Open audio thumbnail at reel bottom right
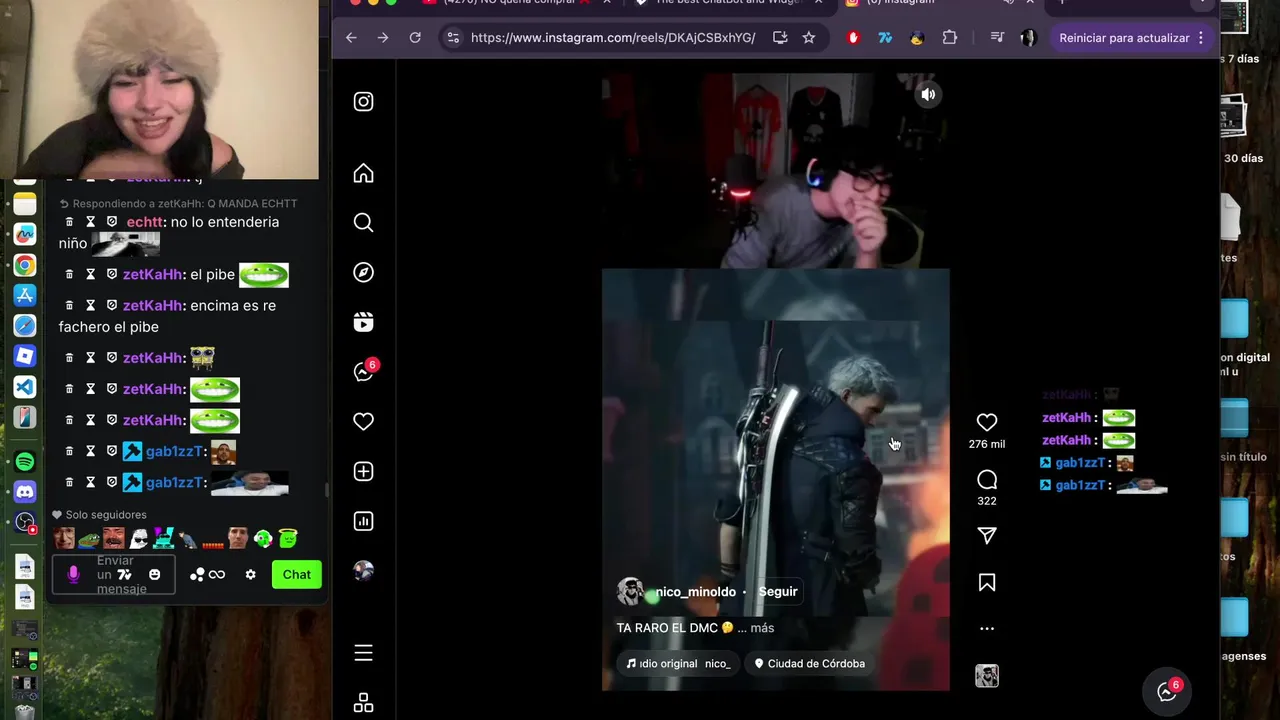Screen dimensions: 1280x720 click(987, 676)
